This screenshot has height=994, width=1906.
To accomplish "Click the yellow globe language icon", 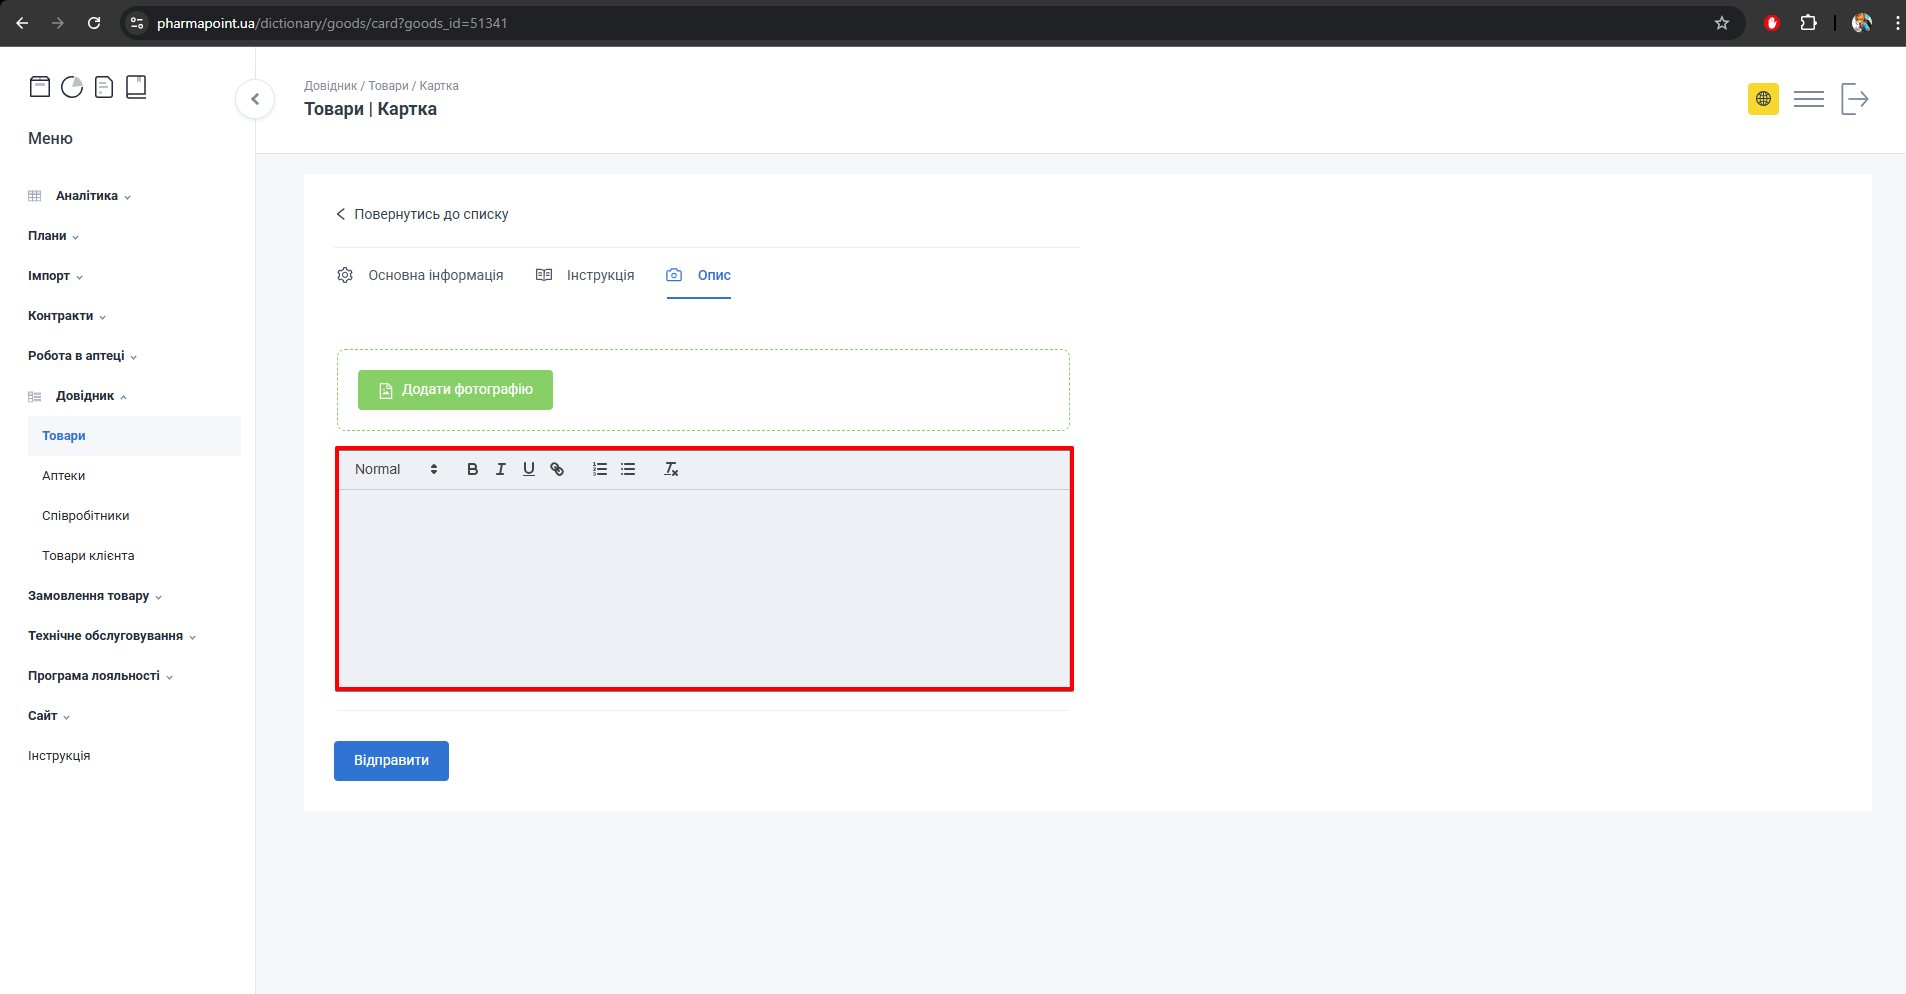I will (1763, 99).
